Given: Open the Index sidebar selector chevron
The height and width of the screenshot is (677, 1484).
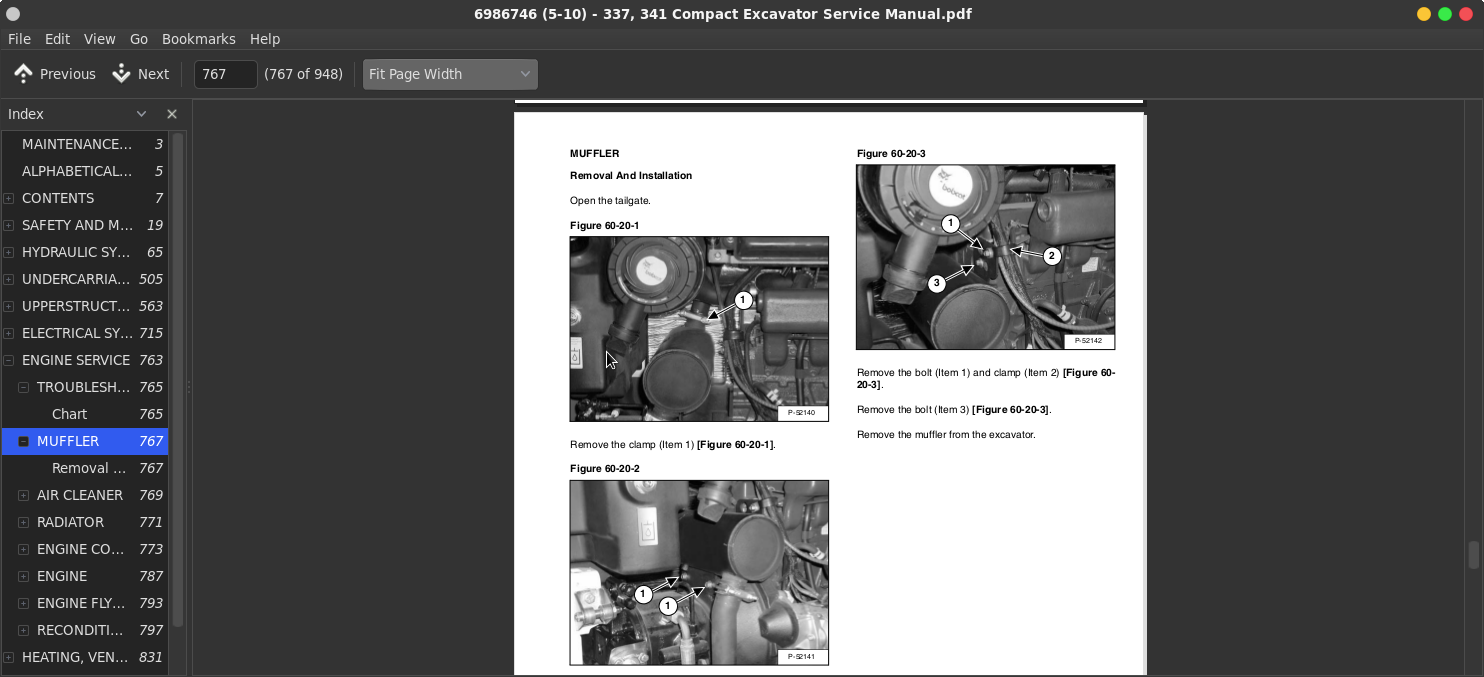Looking at the screenshot, I should (141, 114).
